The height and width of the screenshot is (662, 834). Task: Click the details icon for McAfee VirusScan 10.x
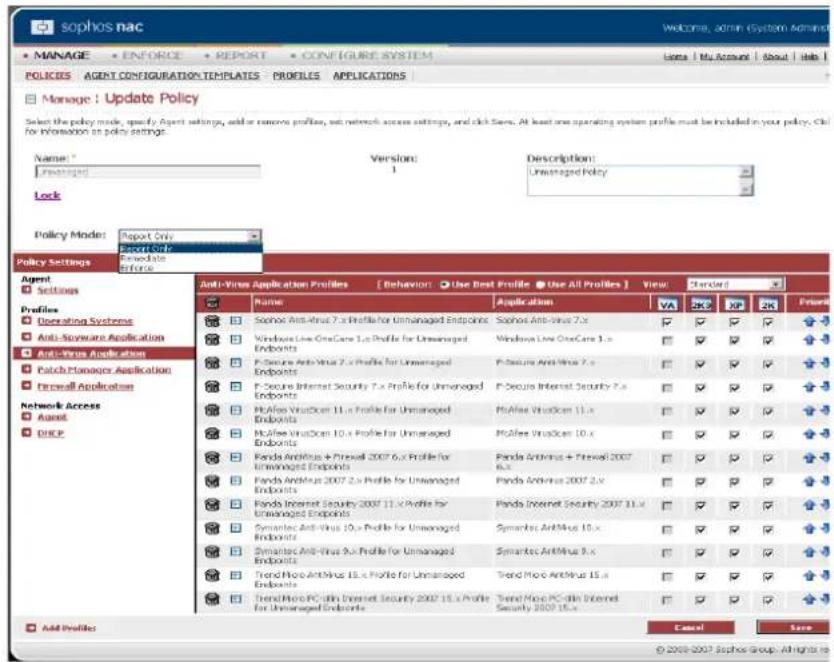(x=236, y=433)
